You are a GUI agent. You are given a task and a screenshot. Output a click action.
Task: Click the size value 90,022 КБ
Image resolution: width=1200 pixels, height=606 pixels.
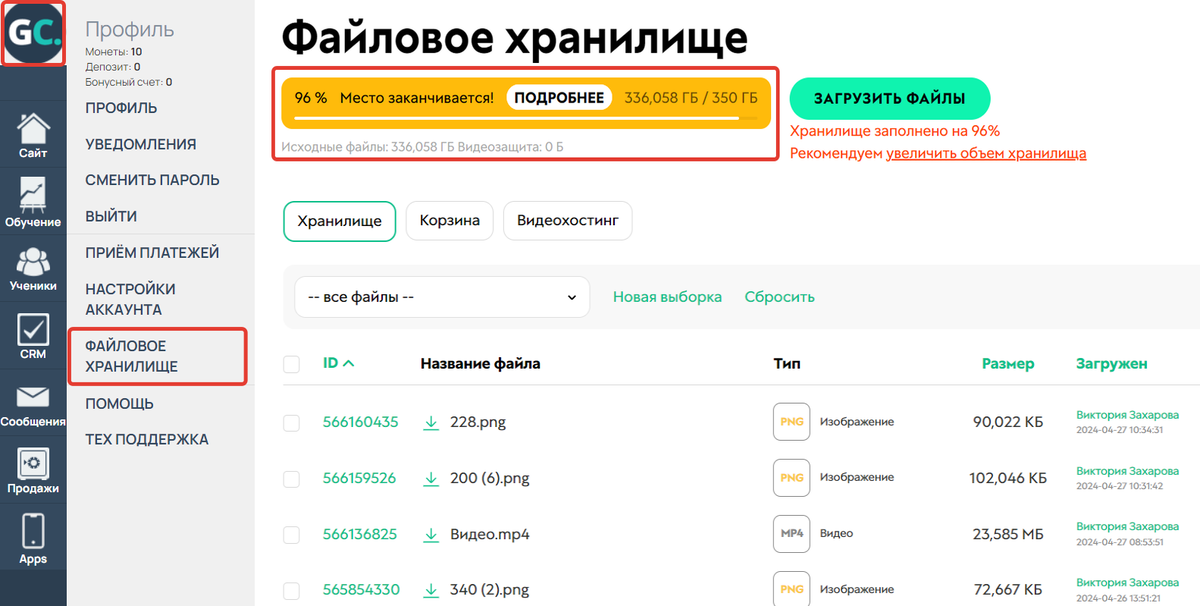tap(1008, 422)
